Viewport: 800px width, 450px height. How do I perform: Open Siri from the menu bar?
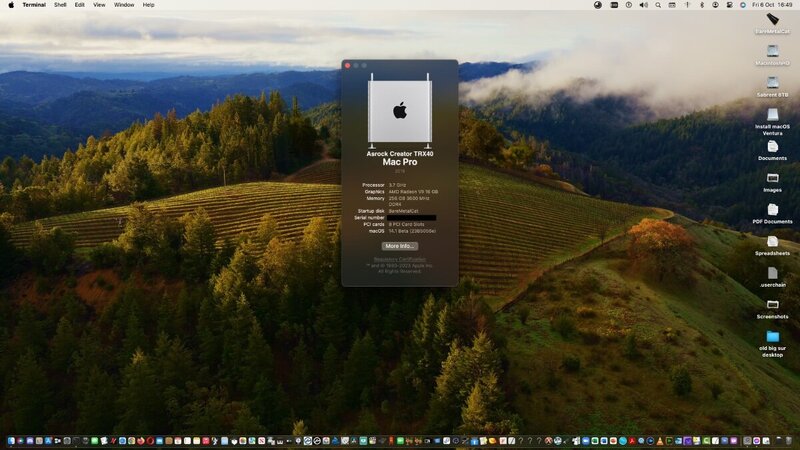[743, 5]
